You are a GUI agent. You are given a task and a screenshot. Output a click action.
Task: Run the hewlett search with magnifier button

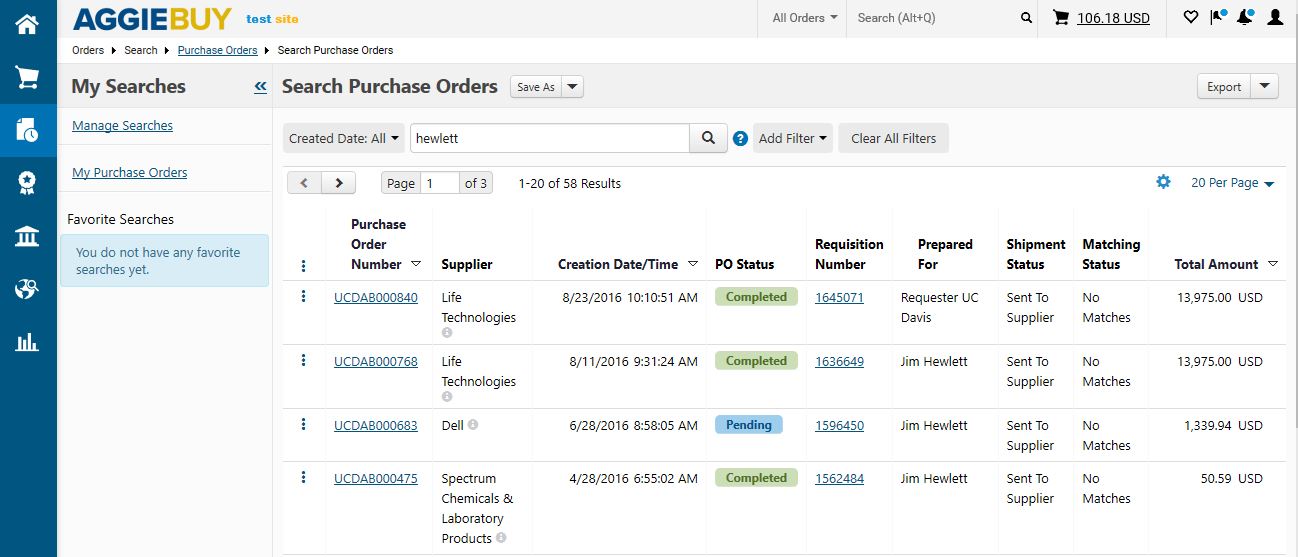tap(708, 138)
